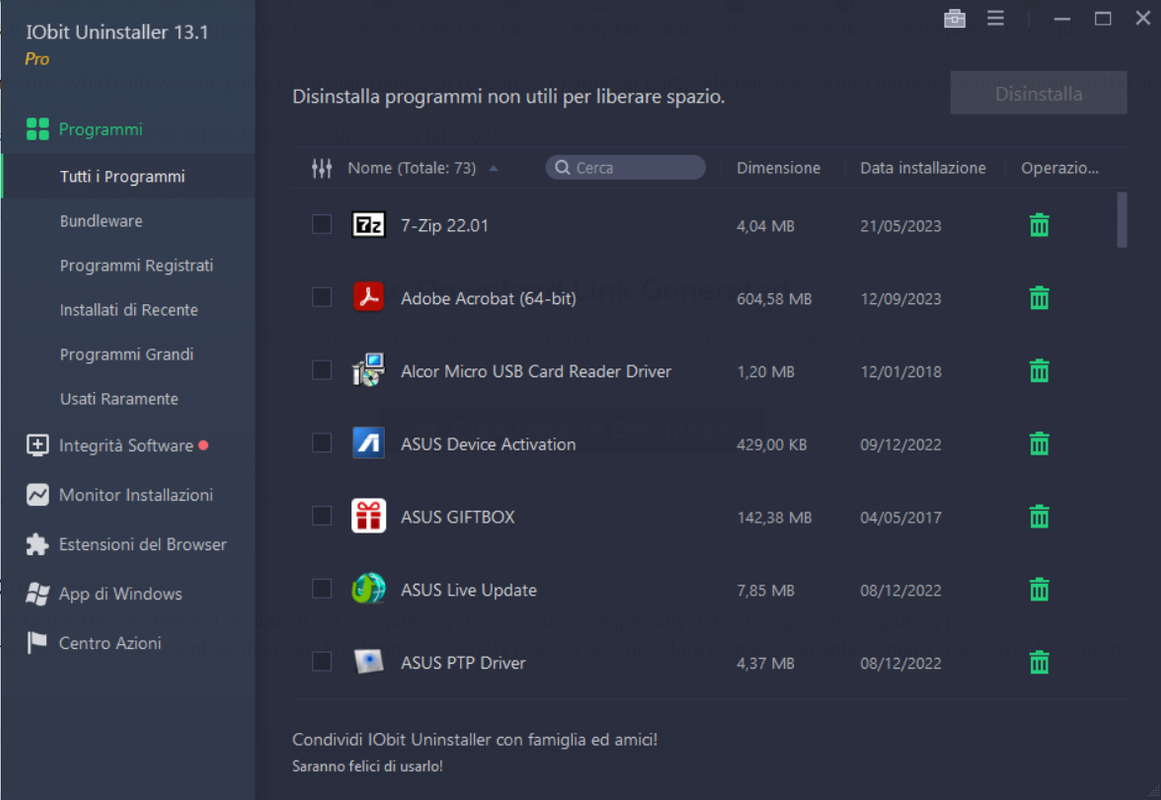Open the Bundleware section
Image resolution: width=1161 pixels, height=800 pixels.
pyautogui.click(x=101, y=221)
